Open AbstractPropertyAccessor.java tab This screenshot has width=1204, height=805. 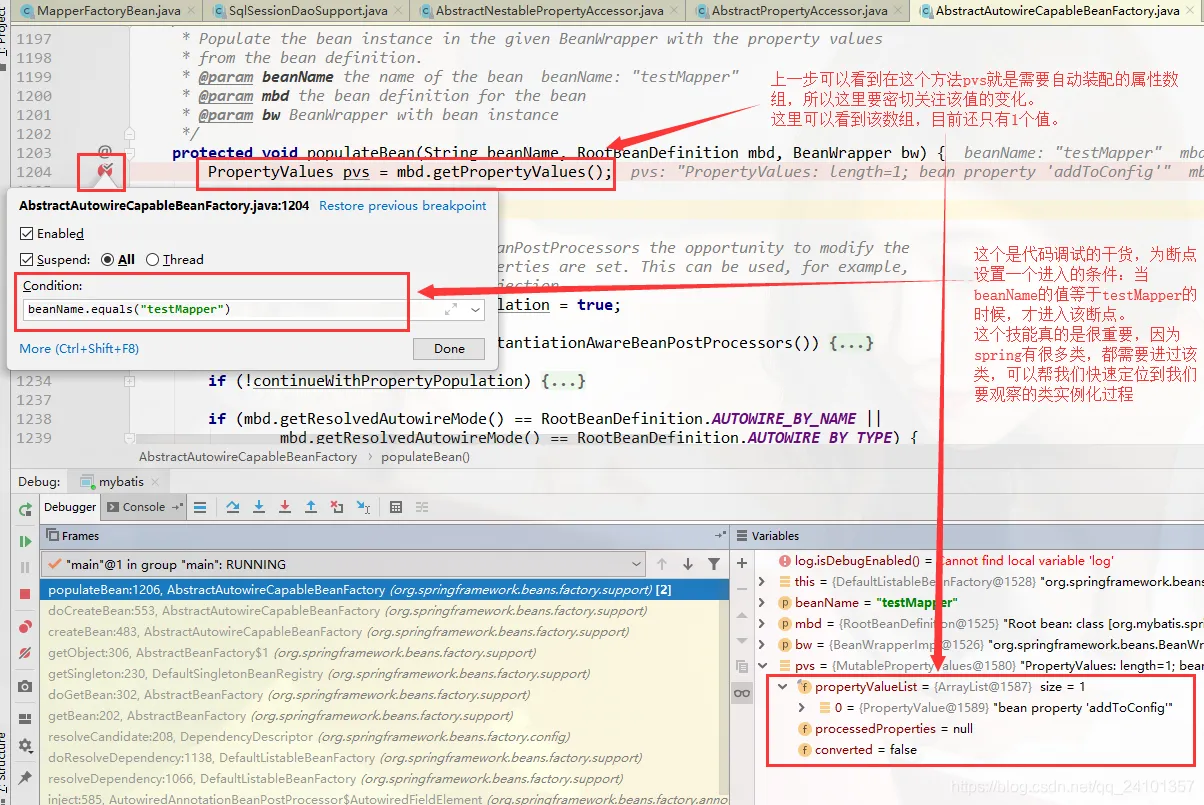798,11
